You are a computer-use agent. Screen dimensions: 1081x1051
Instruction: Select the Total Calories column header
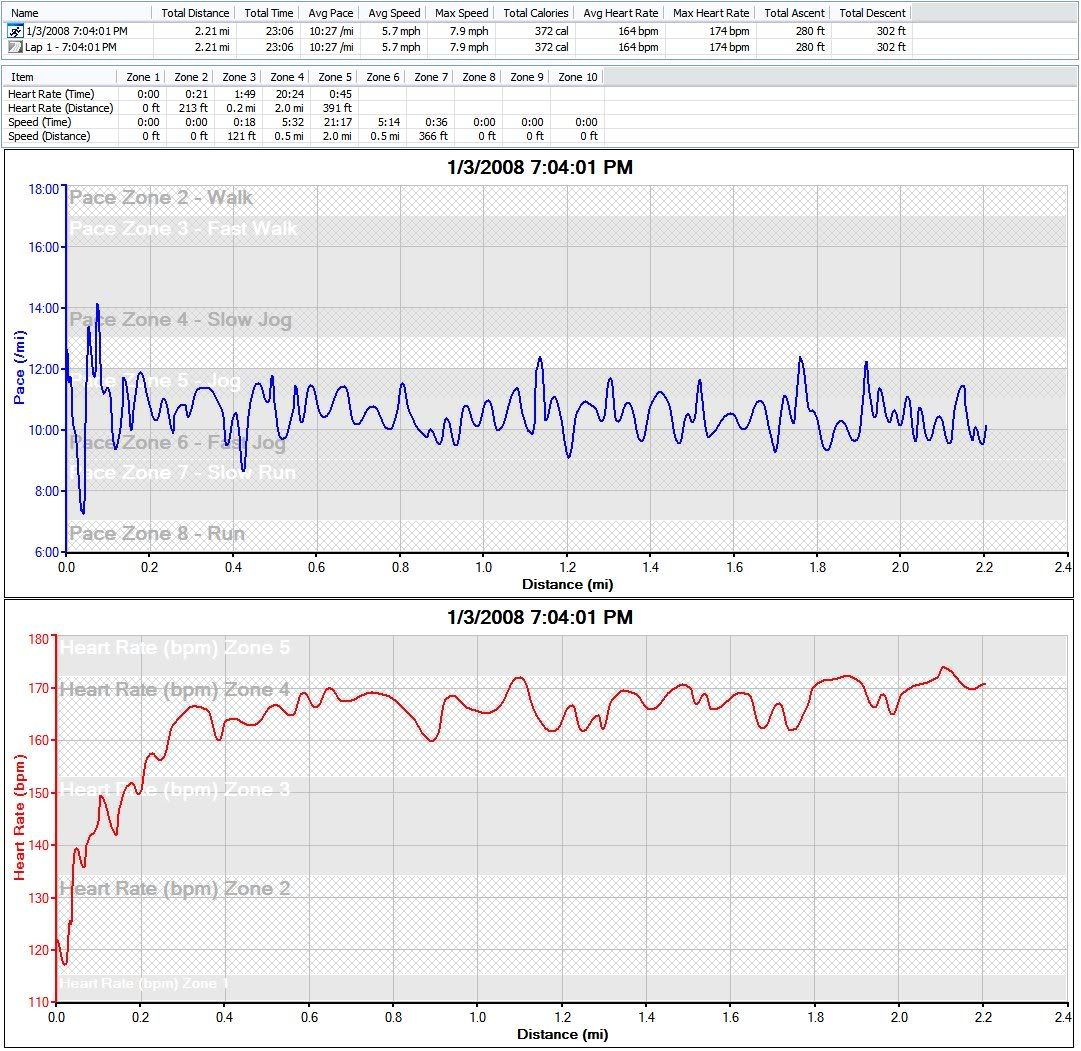(535, 13)
